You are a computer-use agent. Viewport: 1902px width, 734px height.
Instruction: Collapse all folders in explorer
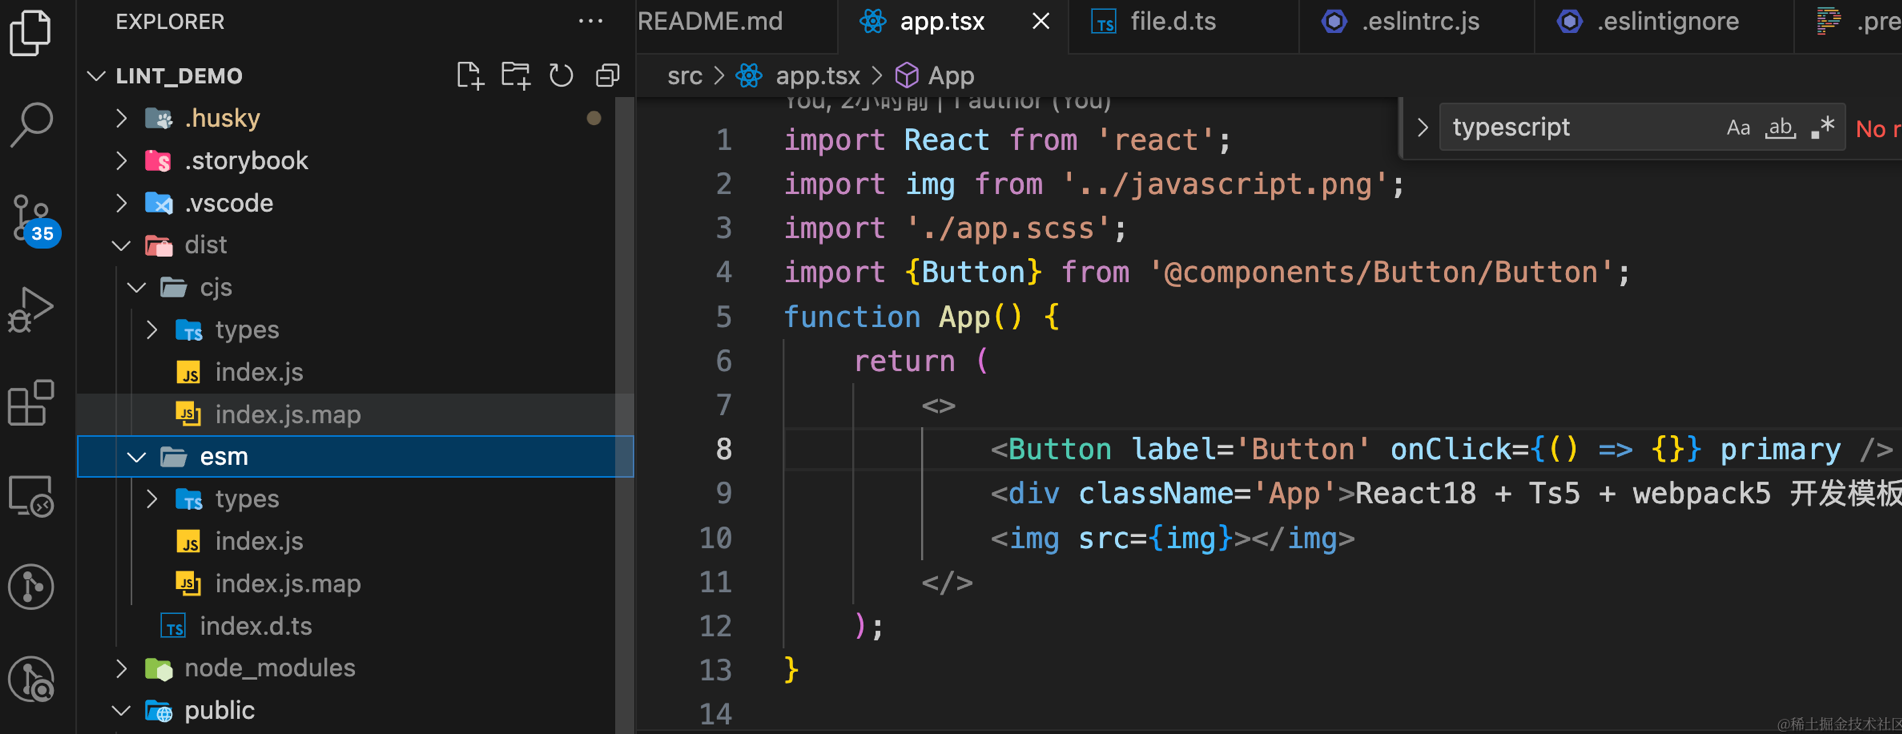coord(607,76)
